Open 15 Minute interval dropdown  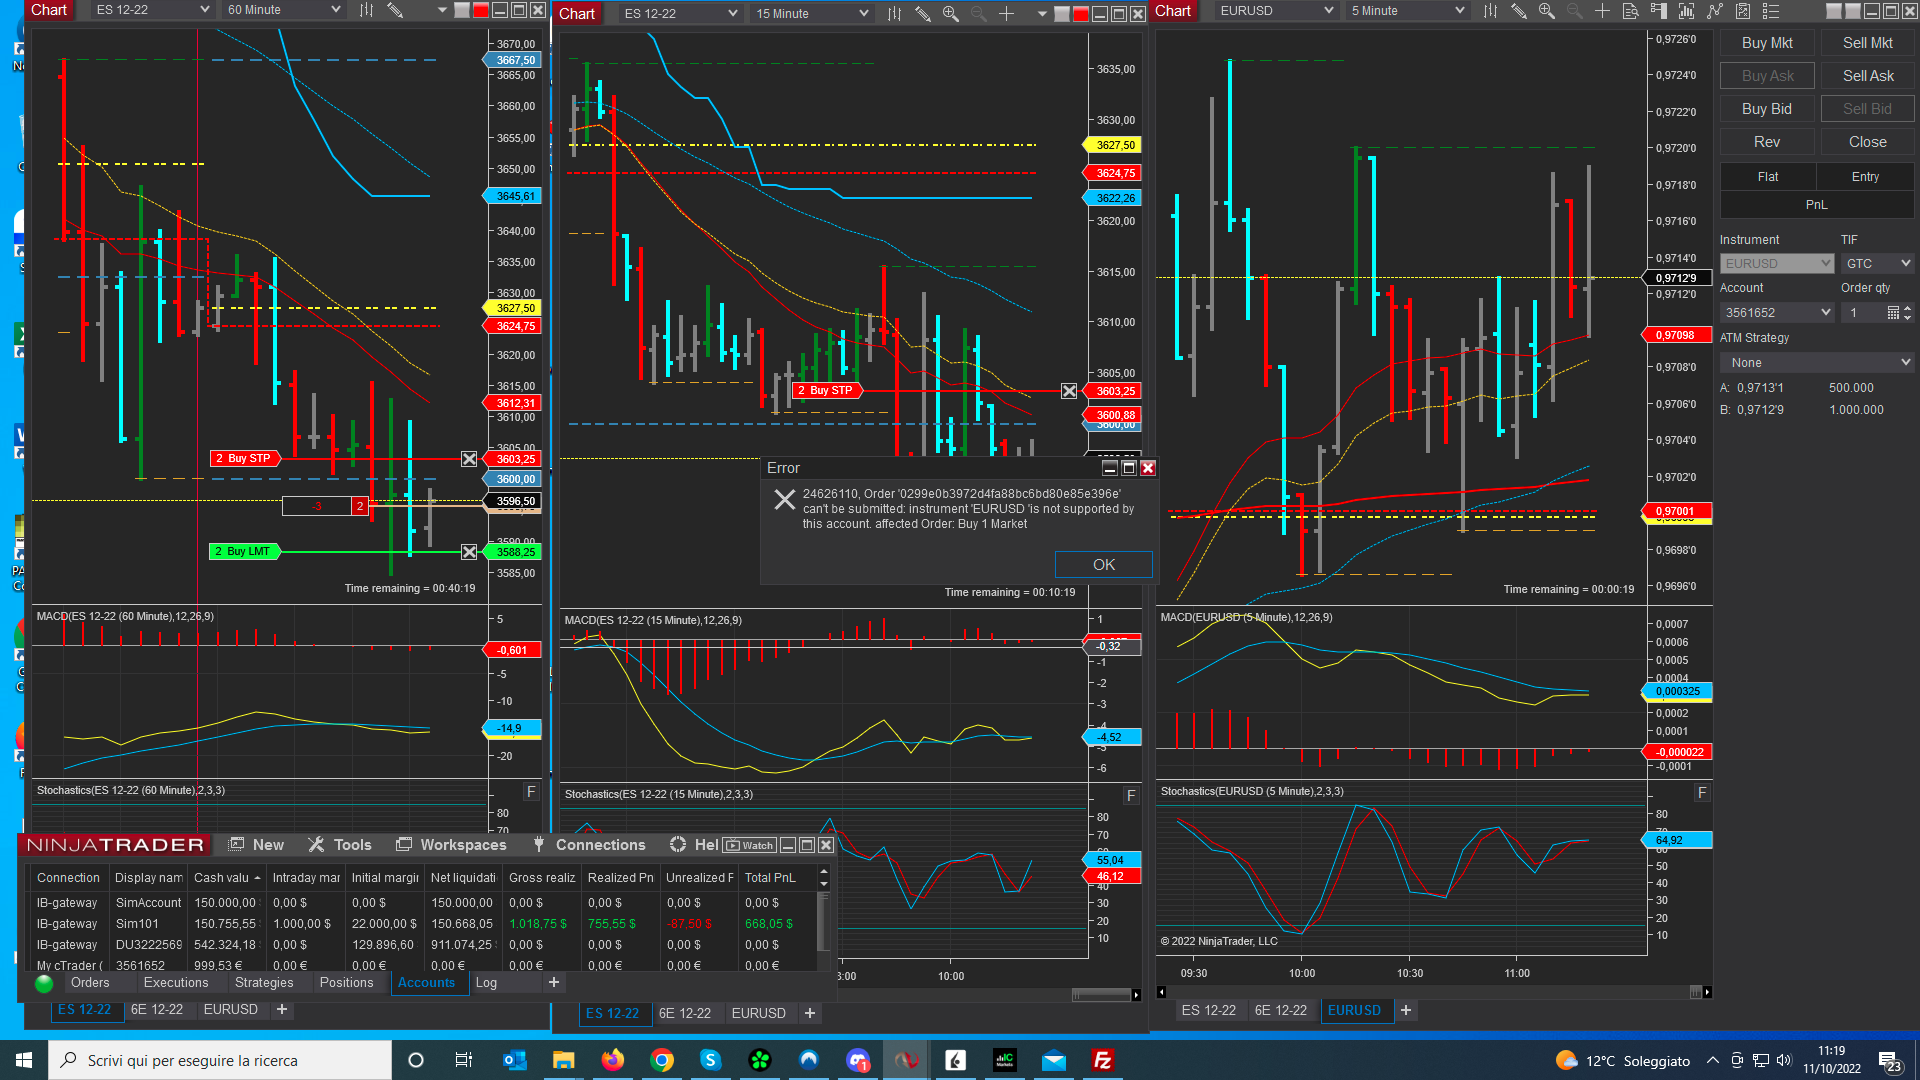point(812,14)
